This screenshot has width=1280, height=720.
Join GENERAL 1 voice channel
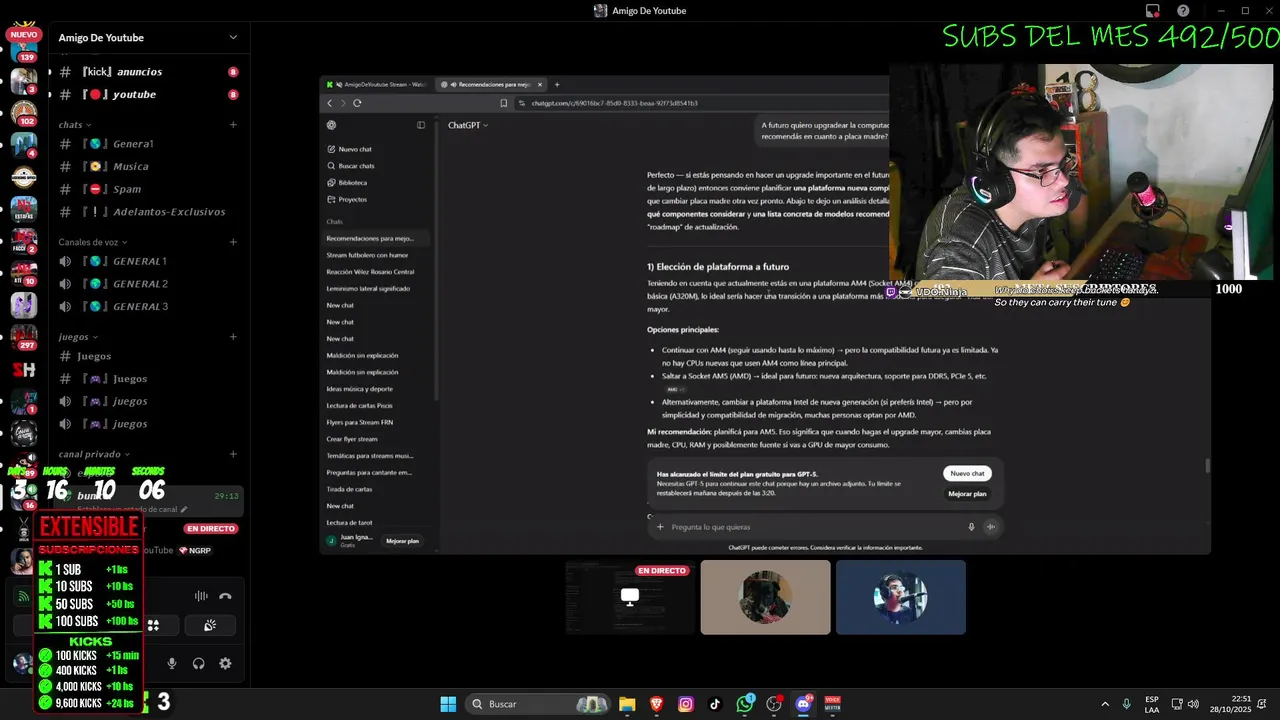[148, 261]
